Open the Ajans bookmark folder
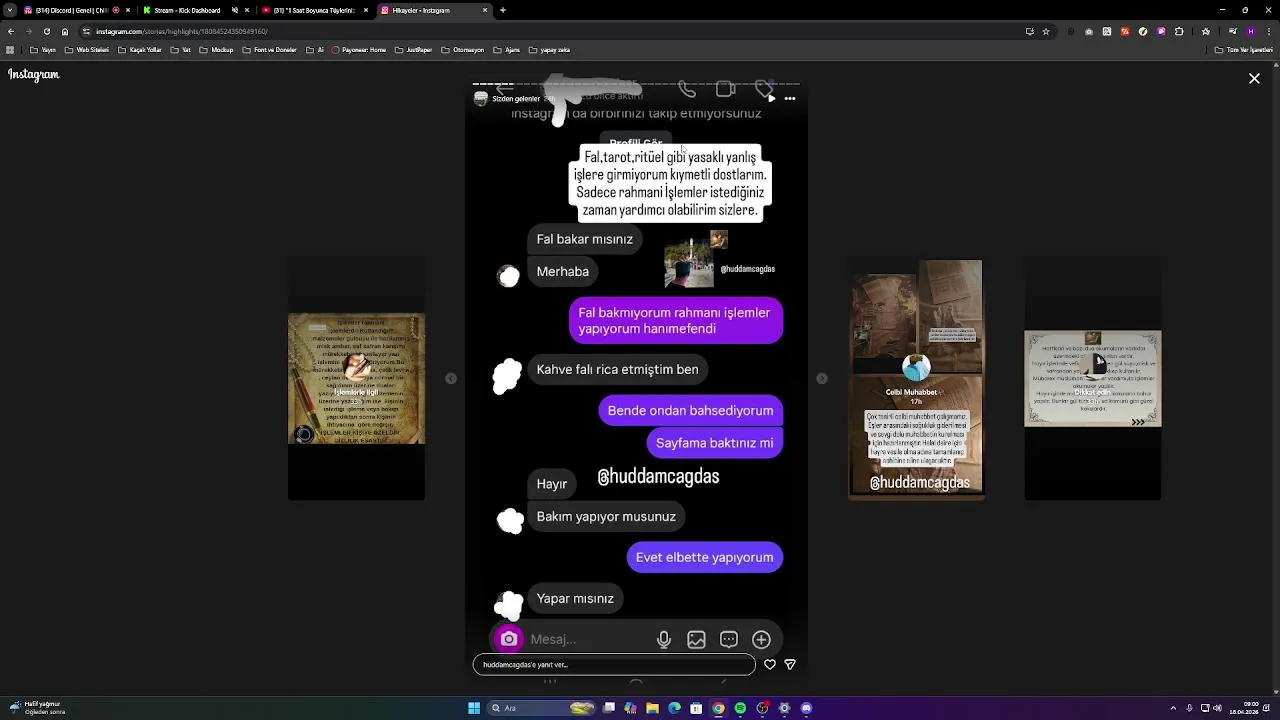The height and width of the screenshot is (720, 1280). pyautogui.click(x=507, y=50)
